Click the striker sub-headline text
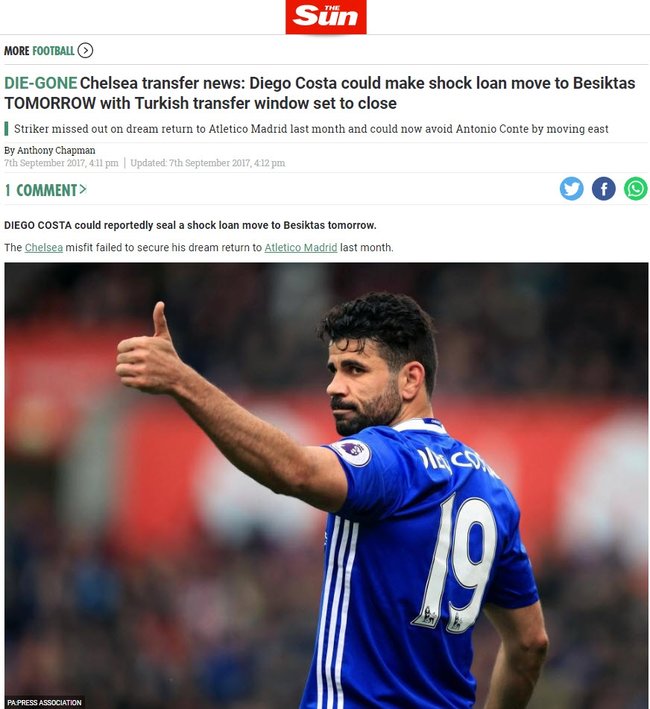650x709 pixels. pyautogui.click(x=311, y=129)
